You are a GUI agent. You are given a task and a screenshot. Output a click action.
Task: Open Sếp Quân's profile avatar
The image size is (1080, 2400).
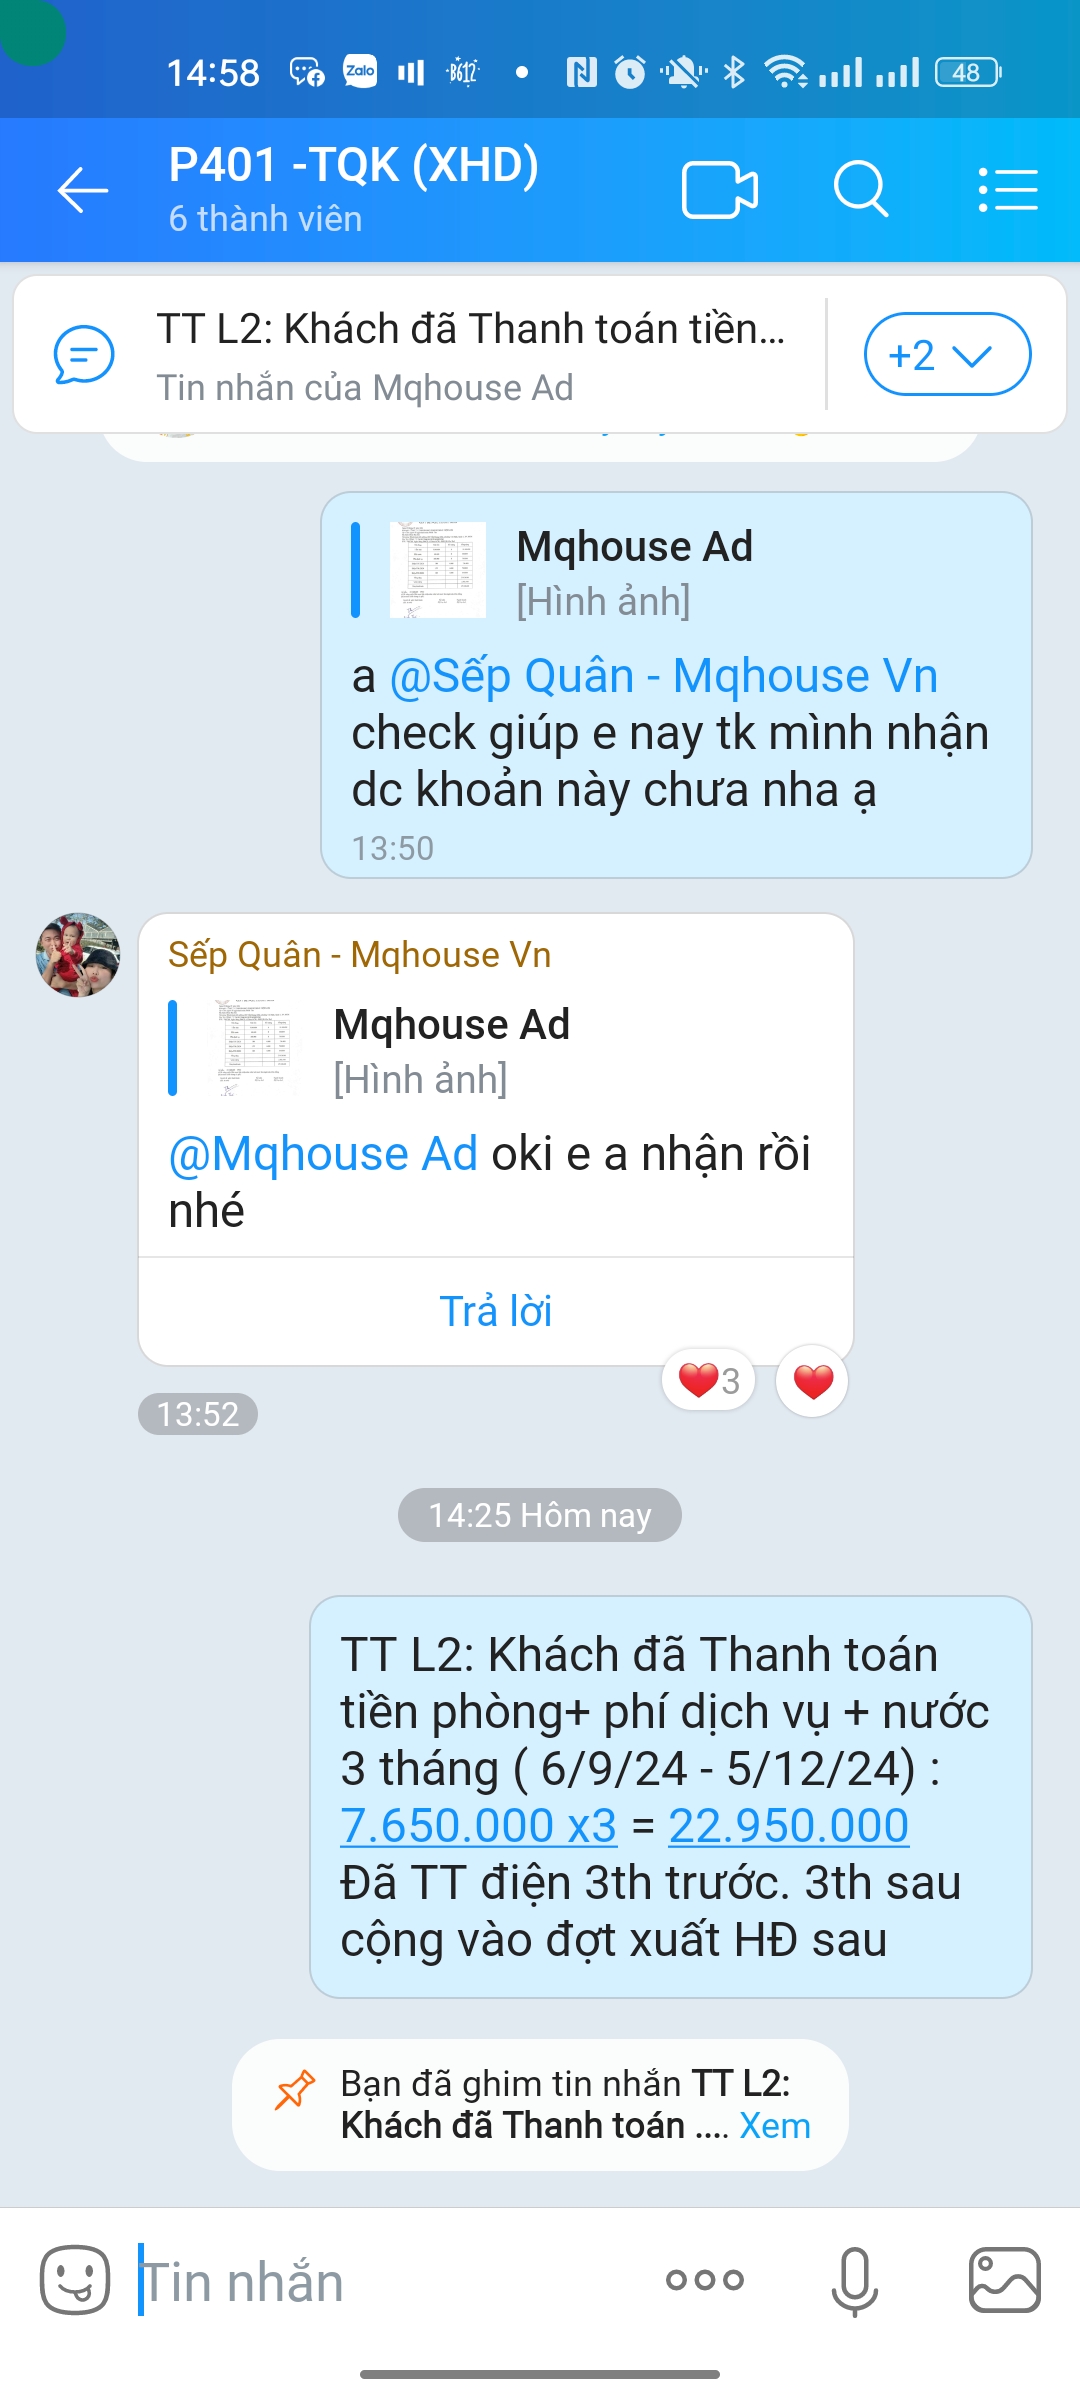pyautogui.click(x=78, y=954)
